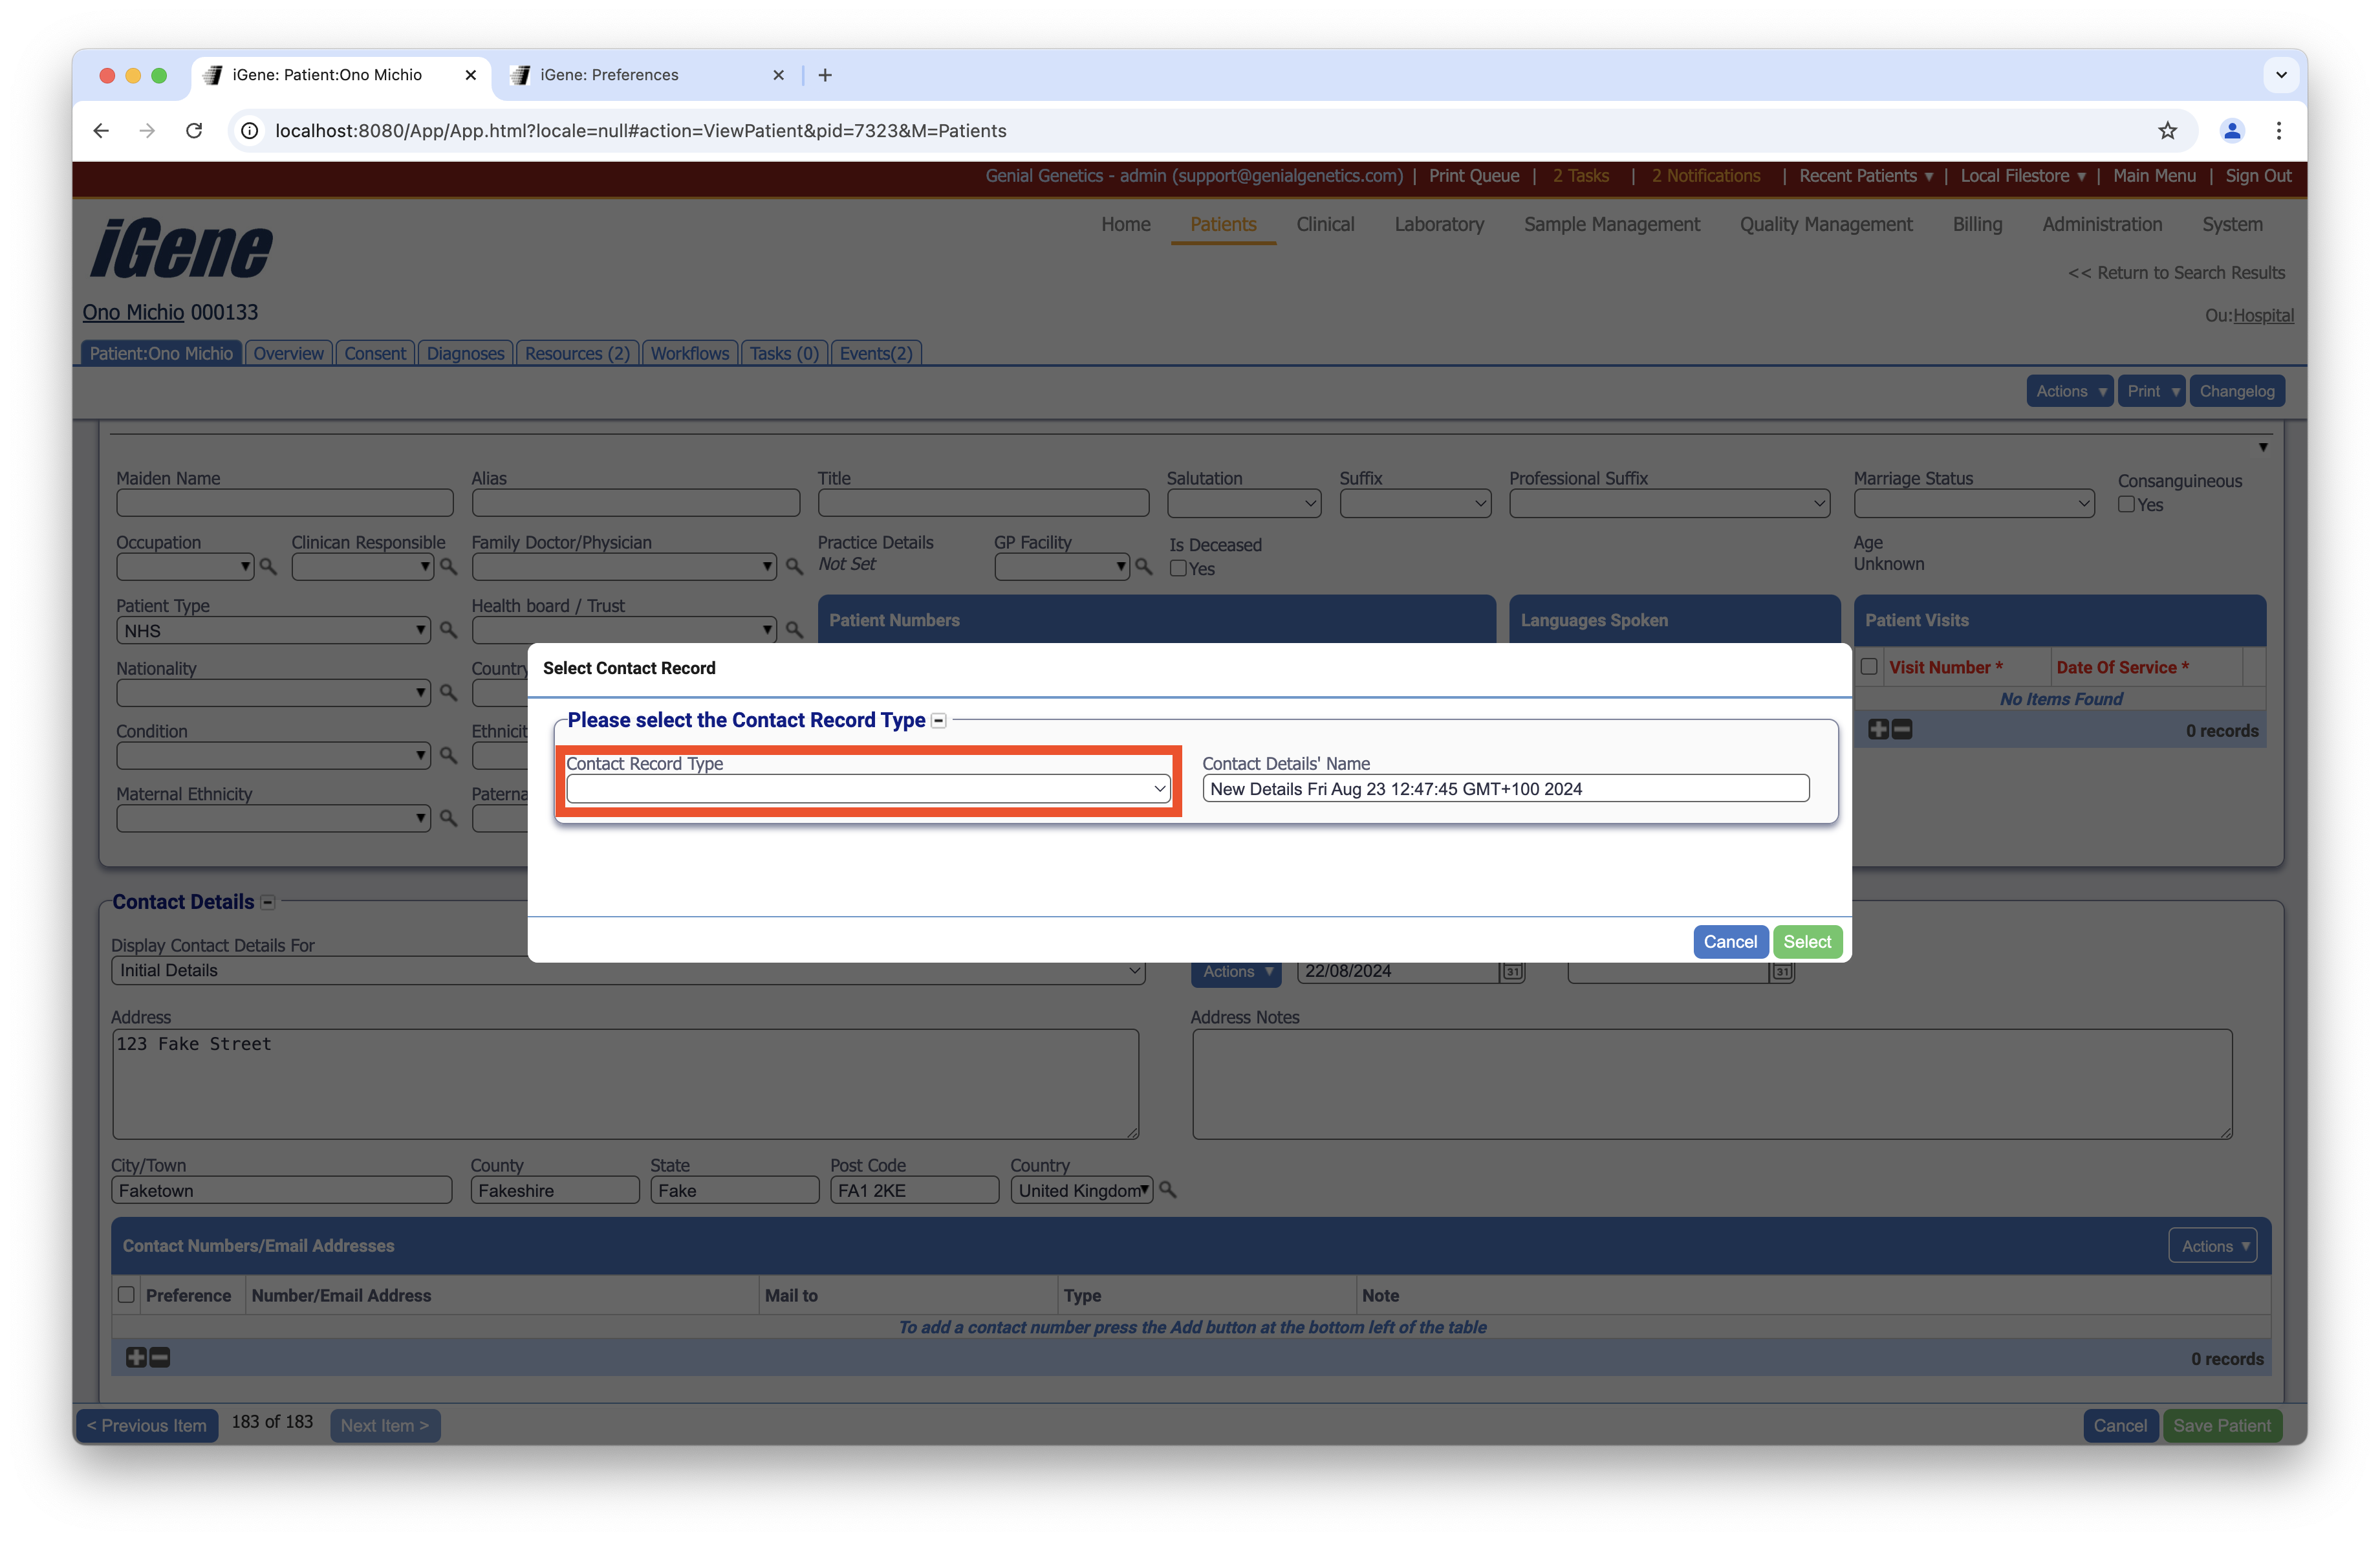The image size is (2380, 1541).
Task: Add a contact number row
Action: click(x=136, y=1358)
